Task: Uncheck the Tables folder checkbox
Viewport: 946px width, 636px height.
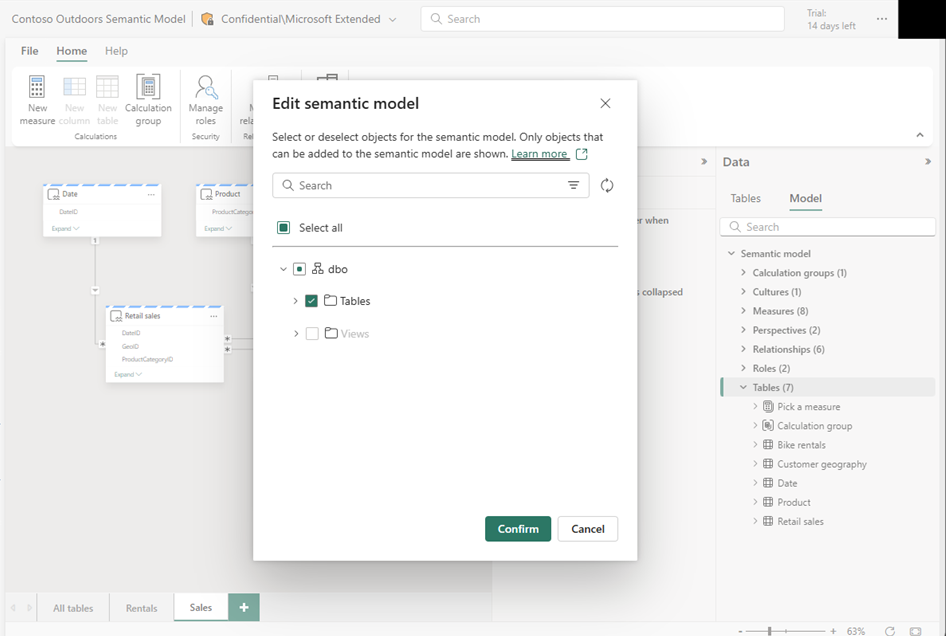Action: tap(311, 301)
